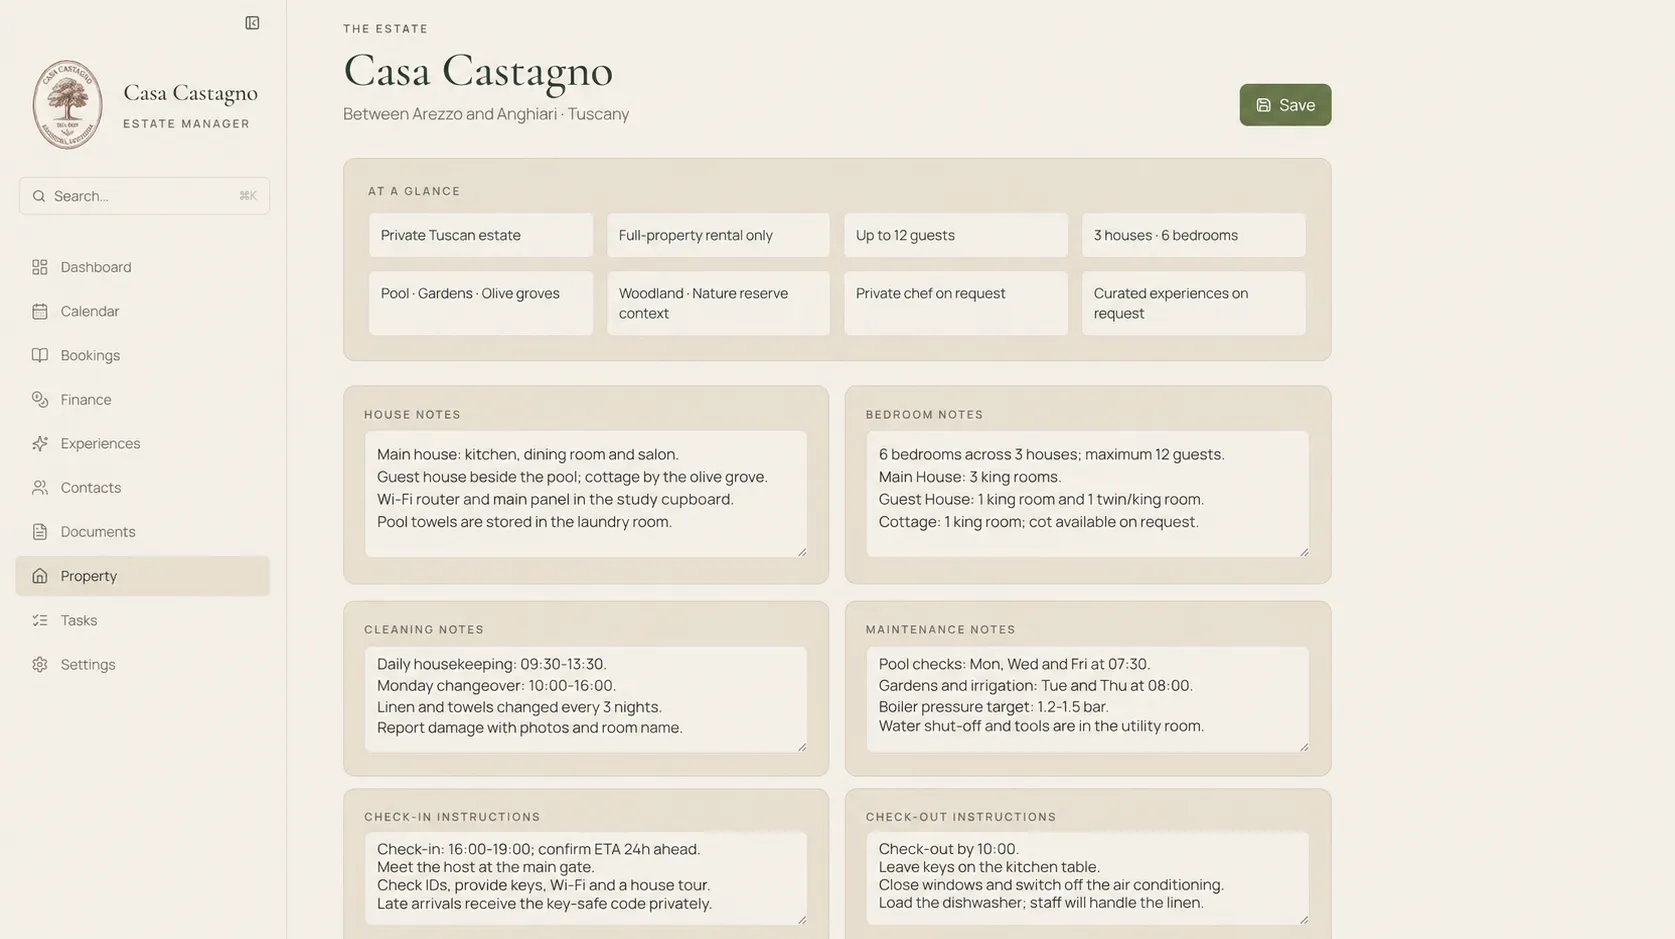The image size is (1675, 939).
Task: Click the Calendar icon in sidebar
Action: pyautogui.click(x=40, y=311)
